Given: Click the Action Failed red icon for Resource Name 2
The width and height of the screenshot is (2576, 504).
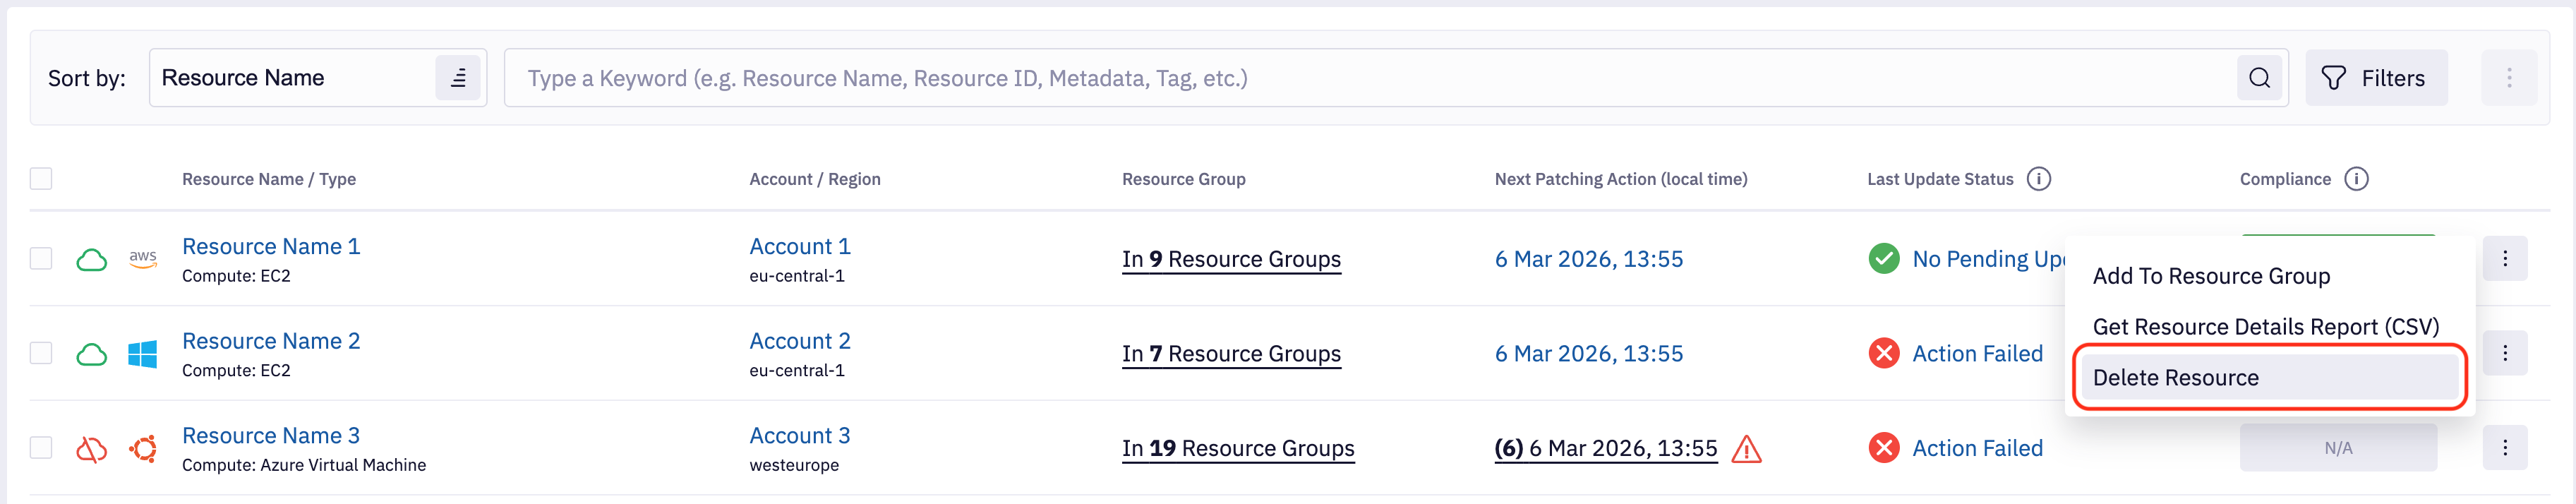Looking at the screenshot, I should coord(1884,353).
